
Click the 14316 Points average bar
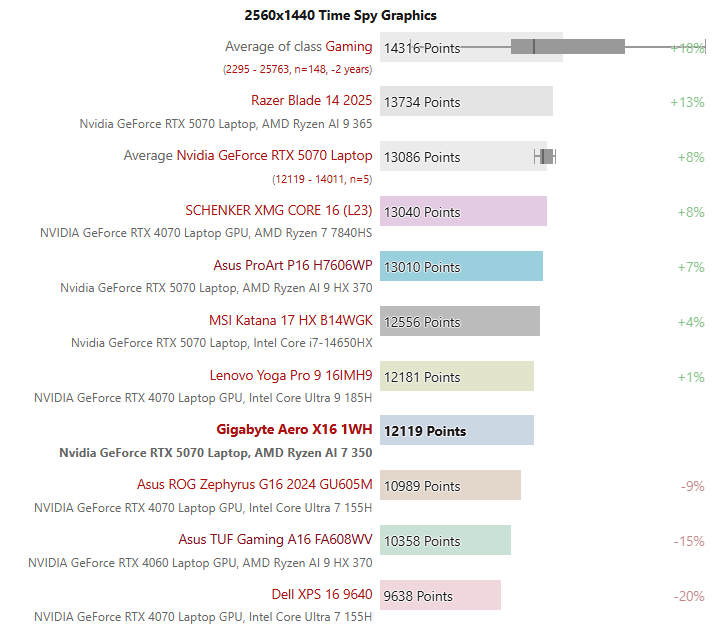[471, 47]
